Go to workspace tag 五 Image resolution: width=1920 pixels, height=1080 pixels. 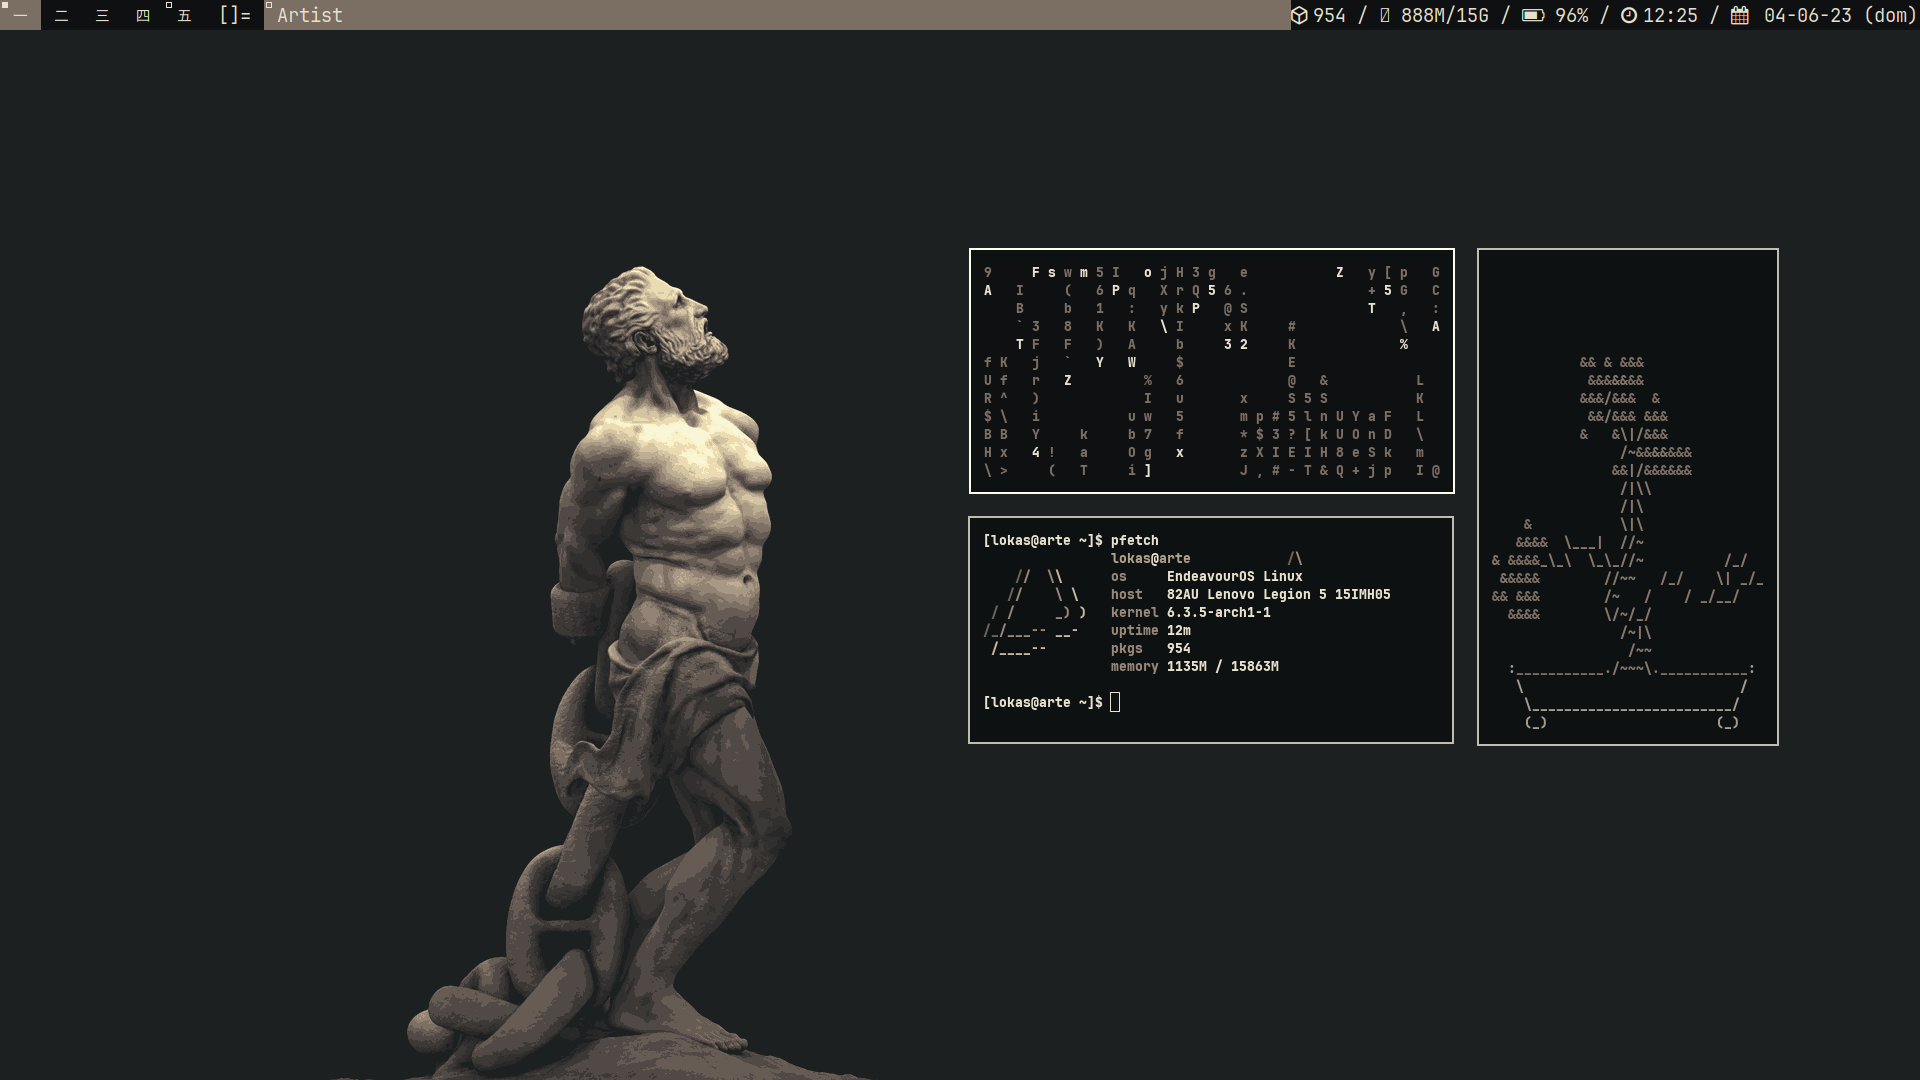[x=184, y=15]
